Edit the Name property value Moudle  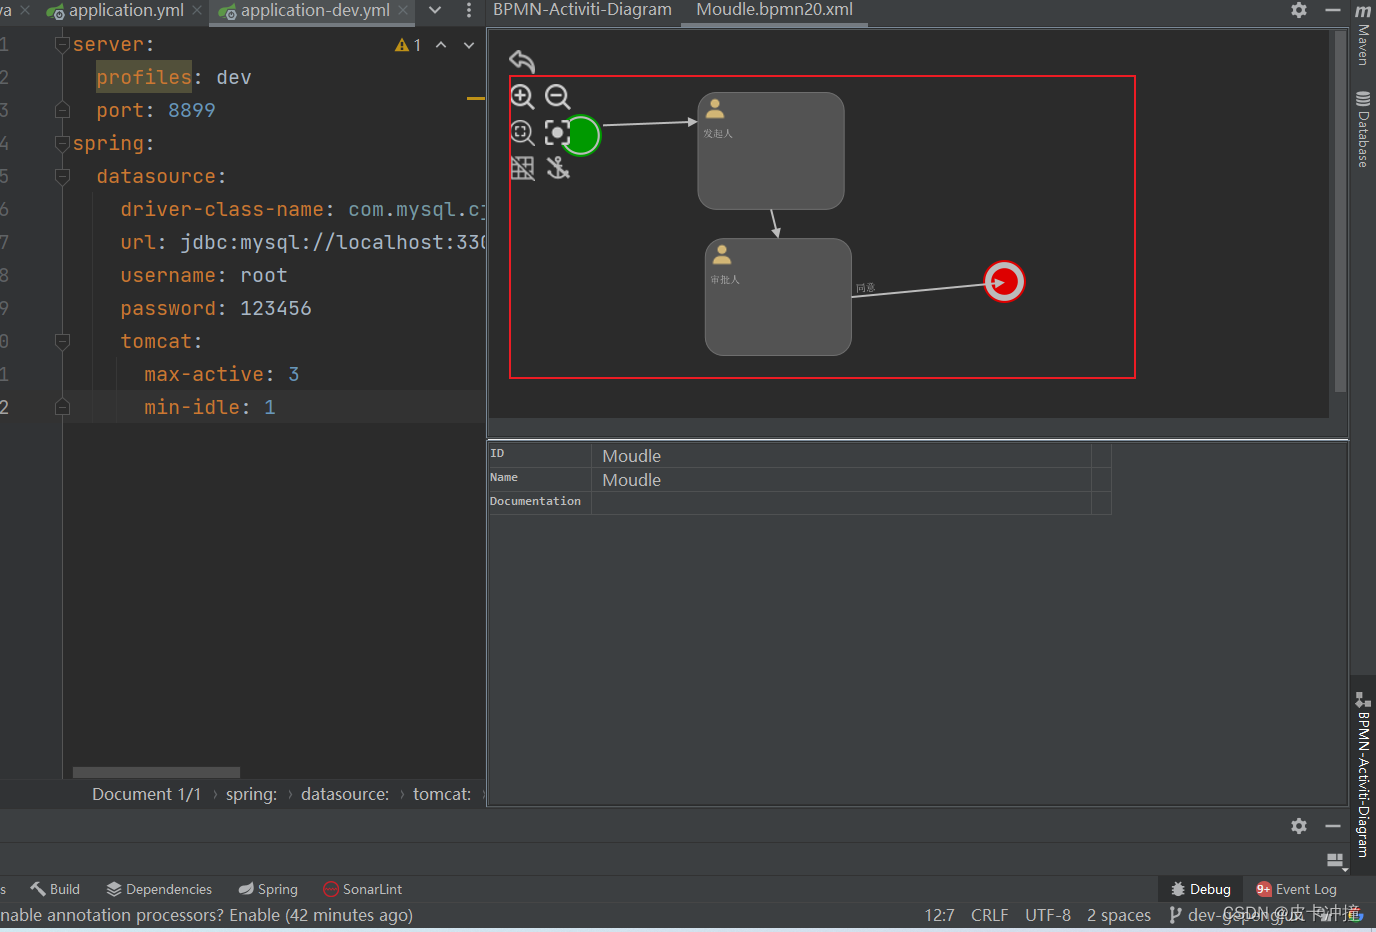point(841,480)
